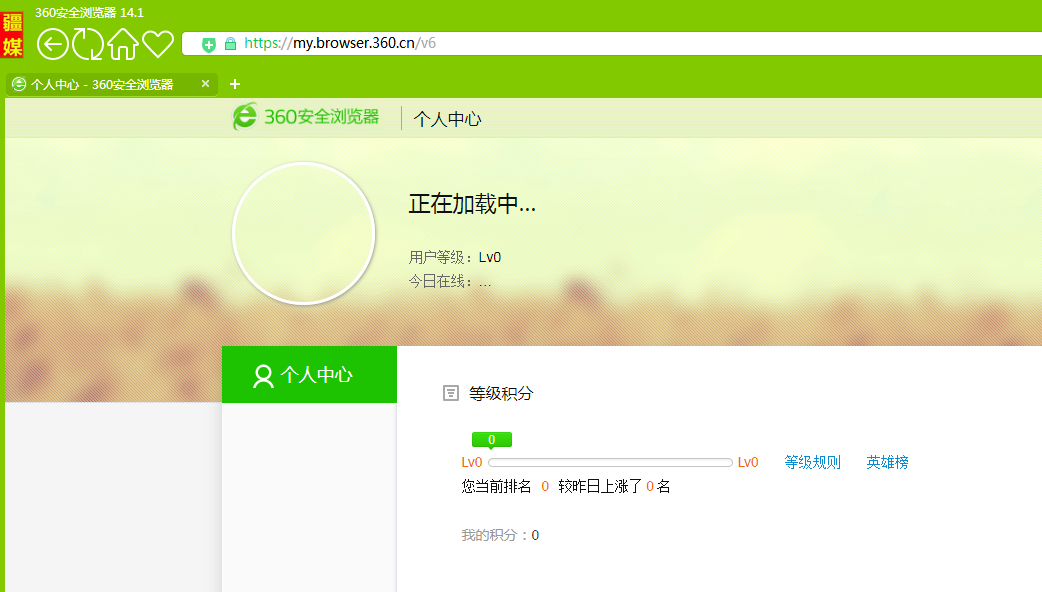Go back with the back arrow button
This screenshot has width=1042, height=592.
click(x=52, y=45)
